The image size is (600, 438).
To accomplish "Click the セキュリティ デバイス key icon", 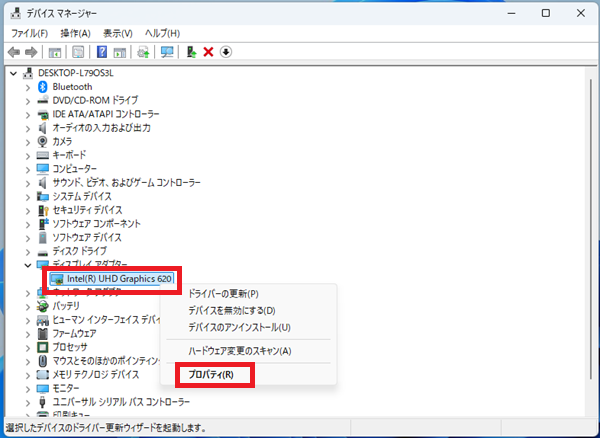I will click(x=43, y=210).
